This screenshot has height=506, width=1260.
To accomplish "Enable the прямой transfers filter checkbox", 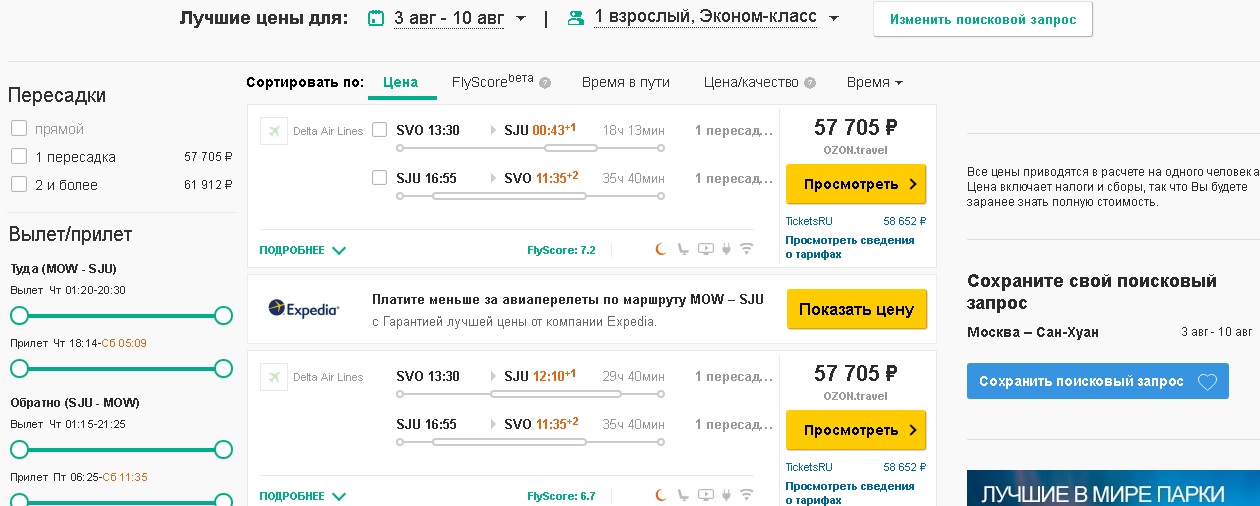I will tap(19, 129).
